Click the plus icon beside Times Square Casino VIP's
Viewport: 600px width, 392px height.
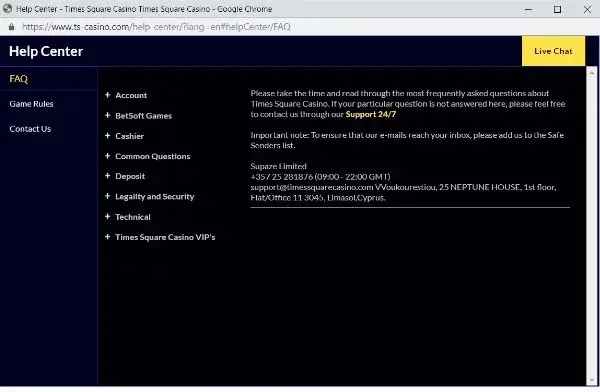point(108,237)
